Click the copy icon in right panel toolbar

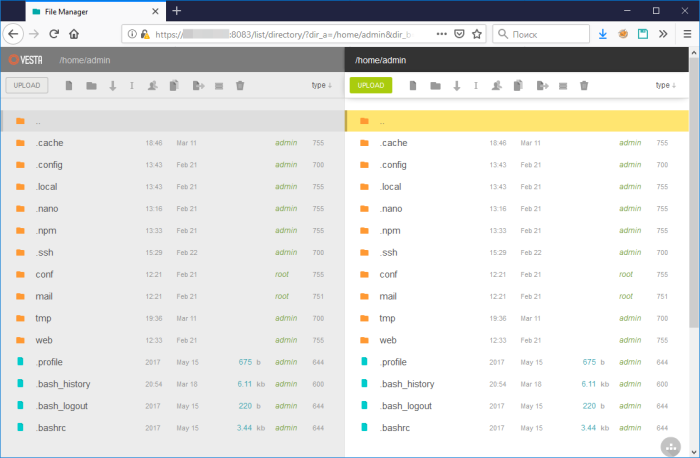[x=518, y=85]
